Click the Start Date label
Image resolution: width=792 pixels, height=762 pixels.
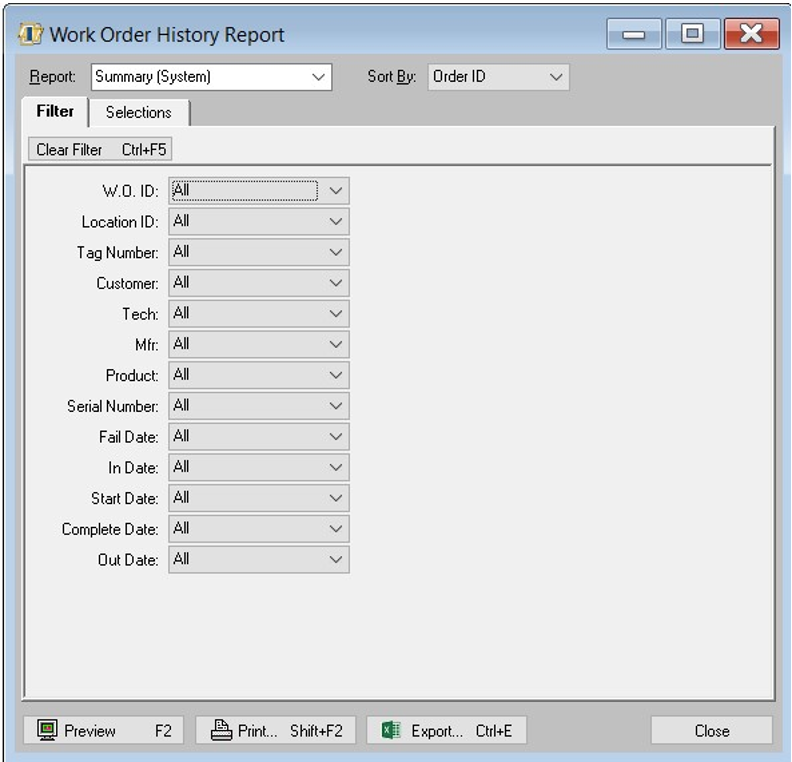click(125, 499)
